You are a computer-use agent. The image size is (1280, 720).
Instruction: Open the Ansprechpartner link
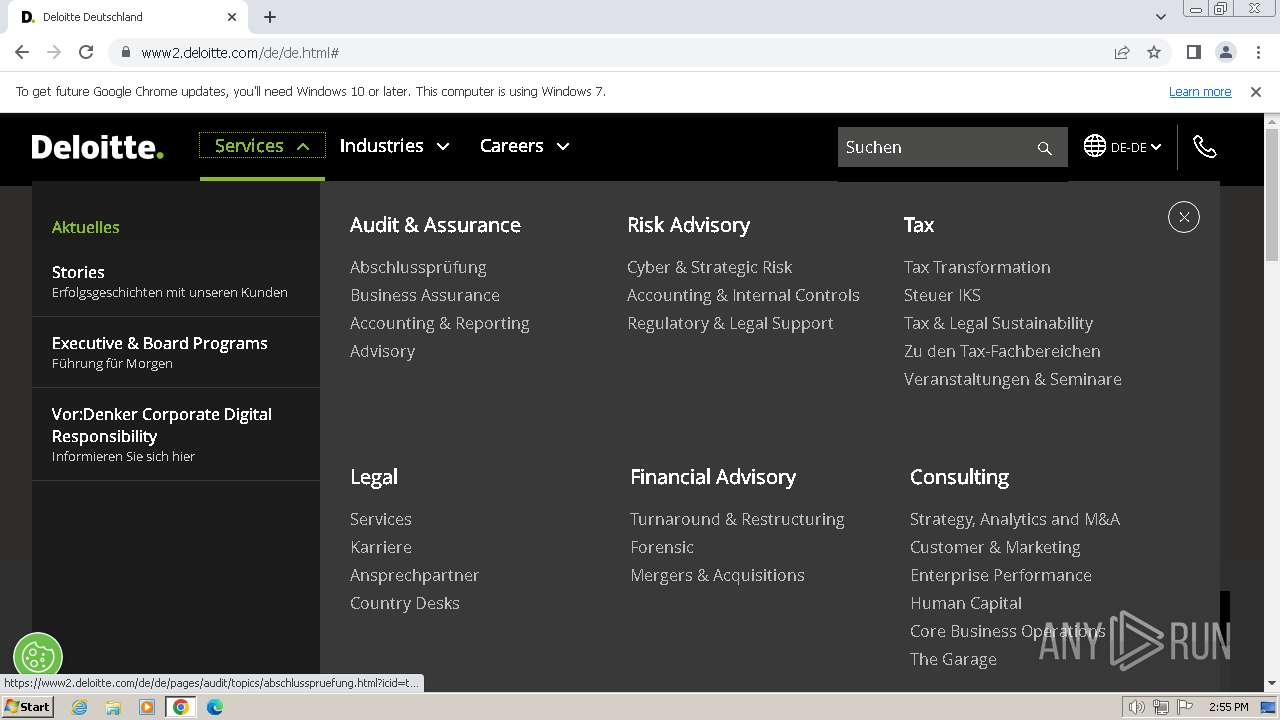[414, 575]
